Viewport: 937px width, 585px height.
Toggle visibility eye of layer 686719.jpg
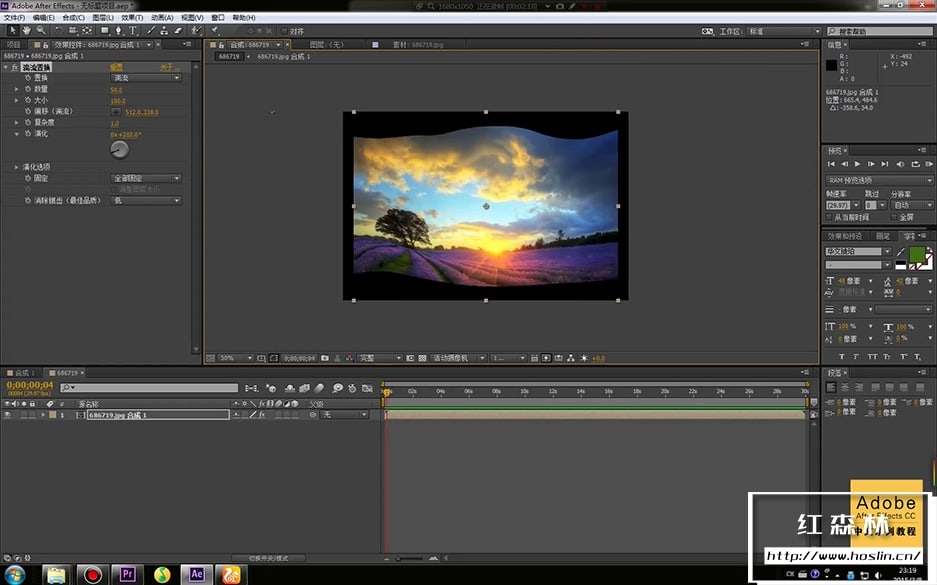pyautogui.click(x=7, y=415)
